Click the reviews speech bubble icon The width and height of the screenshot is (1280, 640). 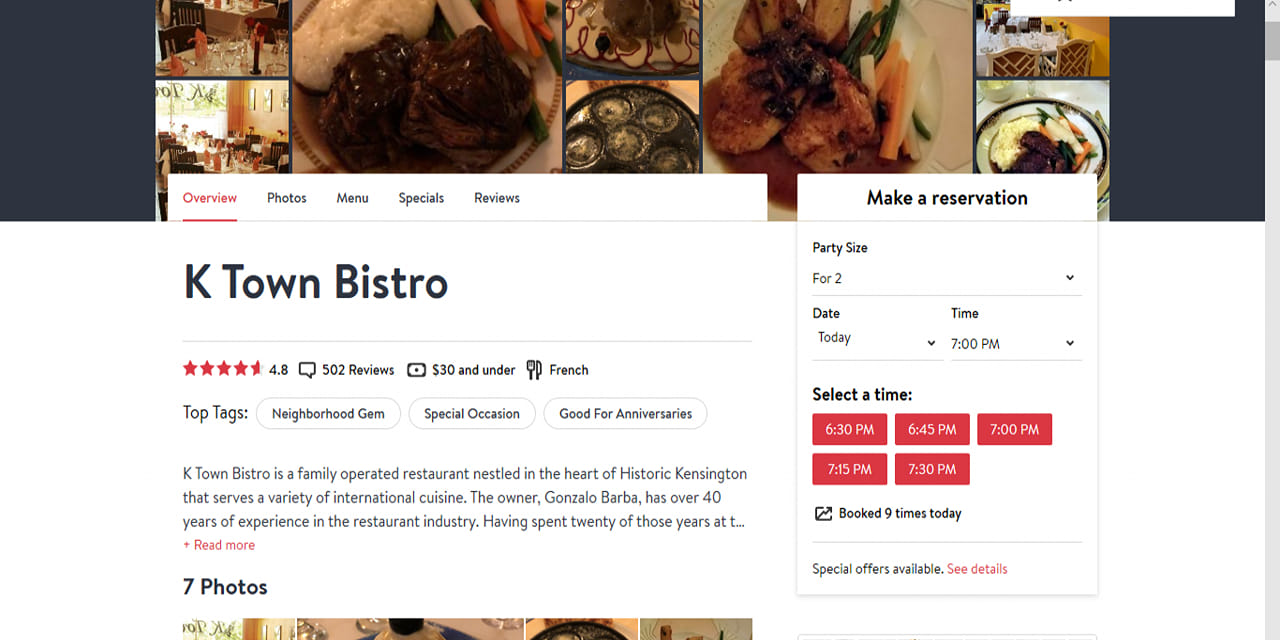307,370
